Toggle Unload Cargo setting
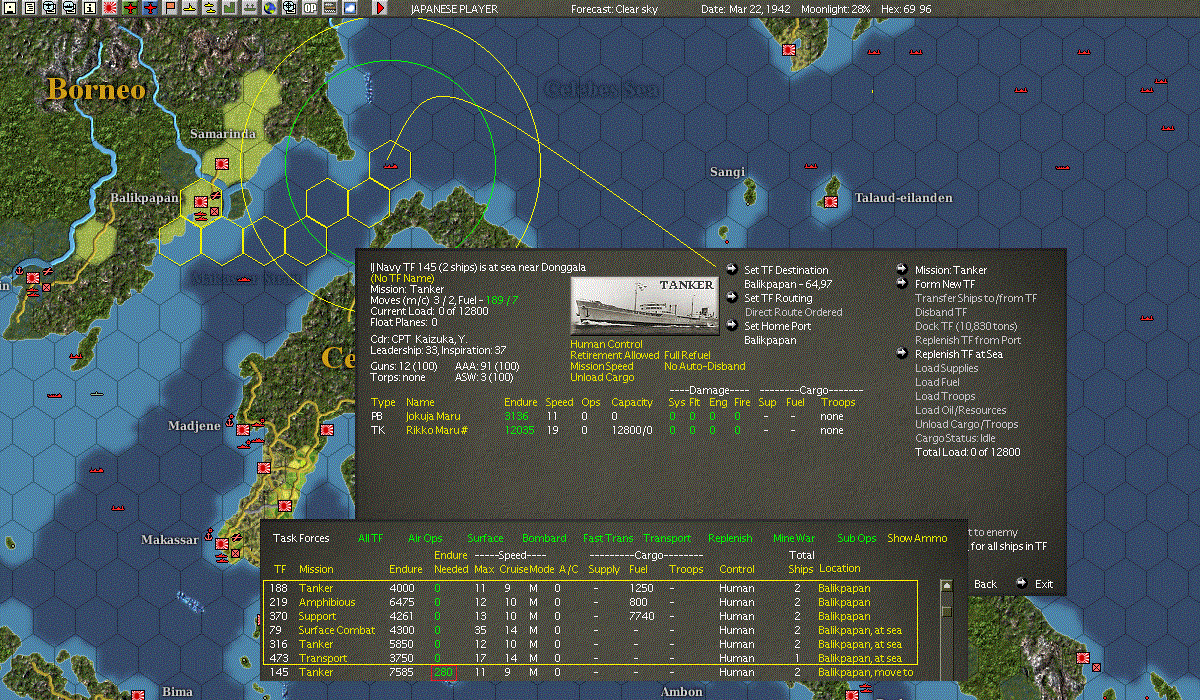Image resolution: width=1200 pixels, height=700 pixels. [600, 378]
